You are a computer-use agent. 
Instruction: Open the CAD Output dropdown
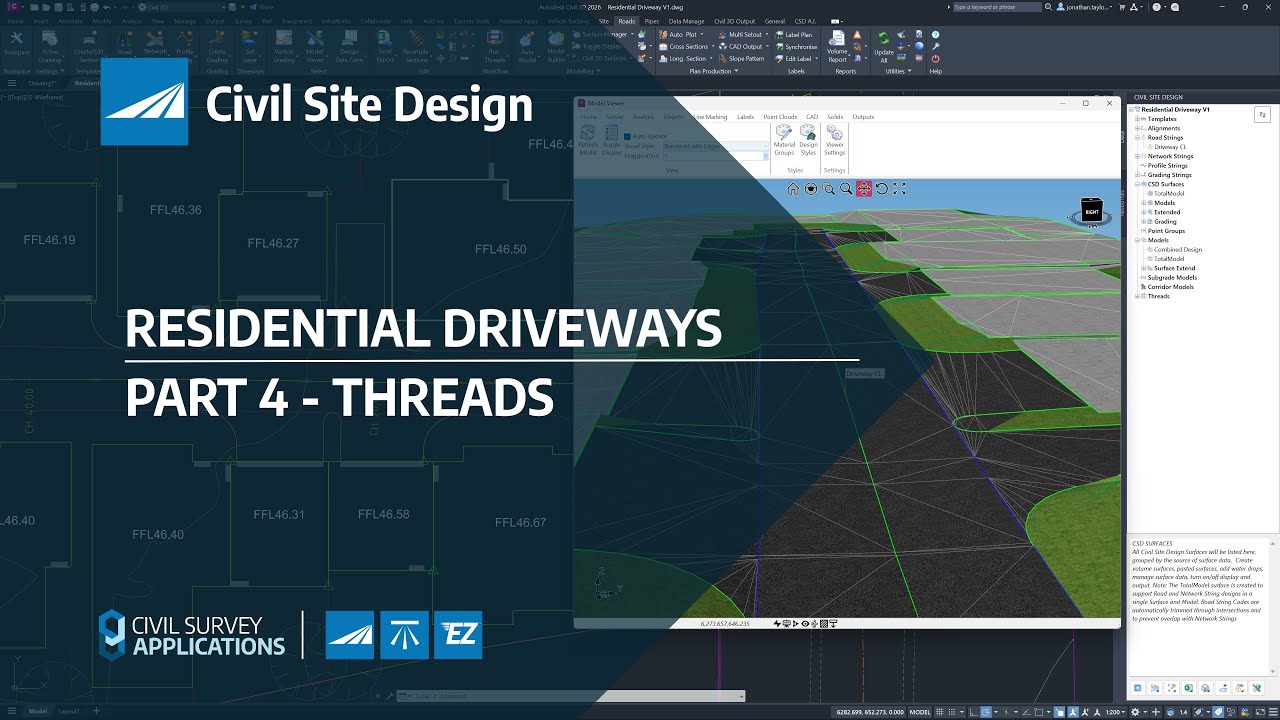point(767,47)
